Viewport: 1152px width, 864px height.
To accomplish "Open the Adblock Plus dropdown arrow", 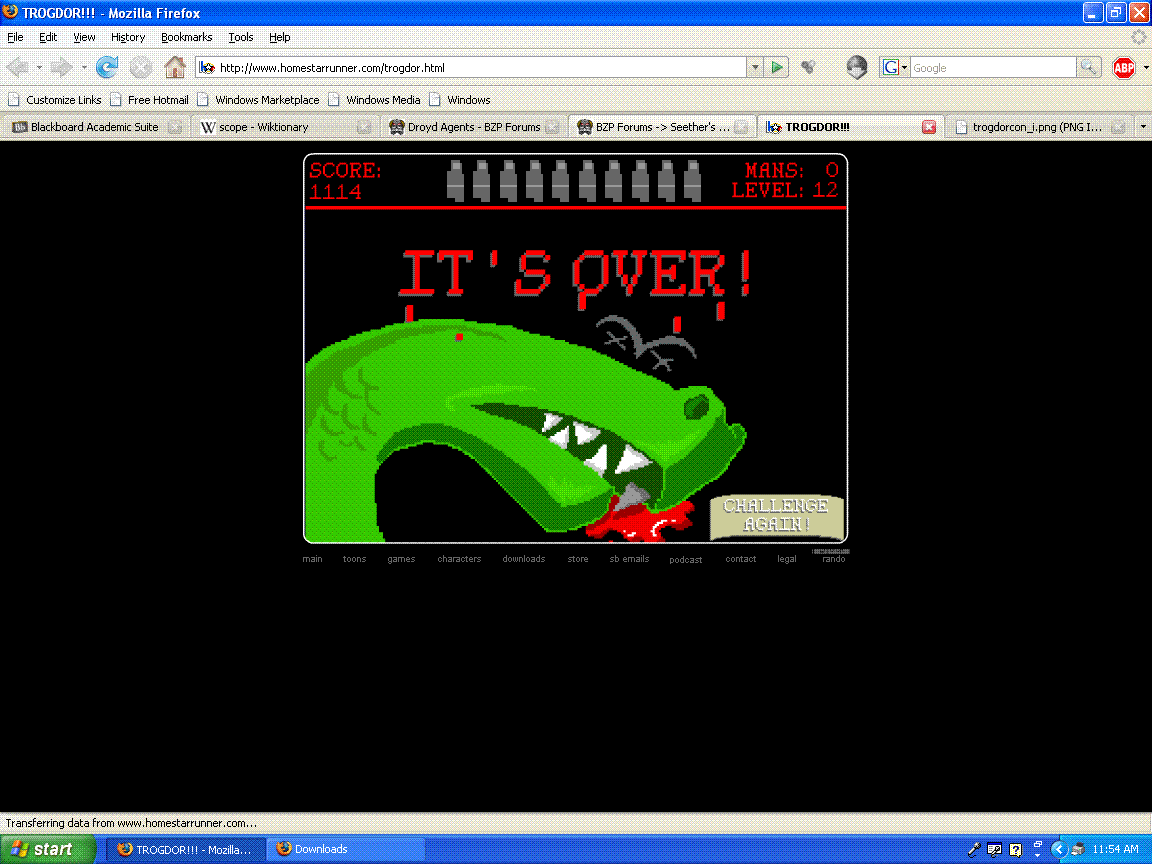I will 1145,68.
